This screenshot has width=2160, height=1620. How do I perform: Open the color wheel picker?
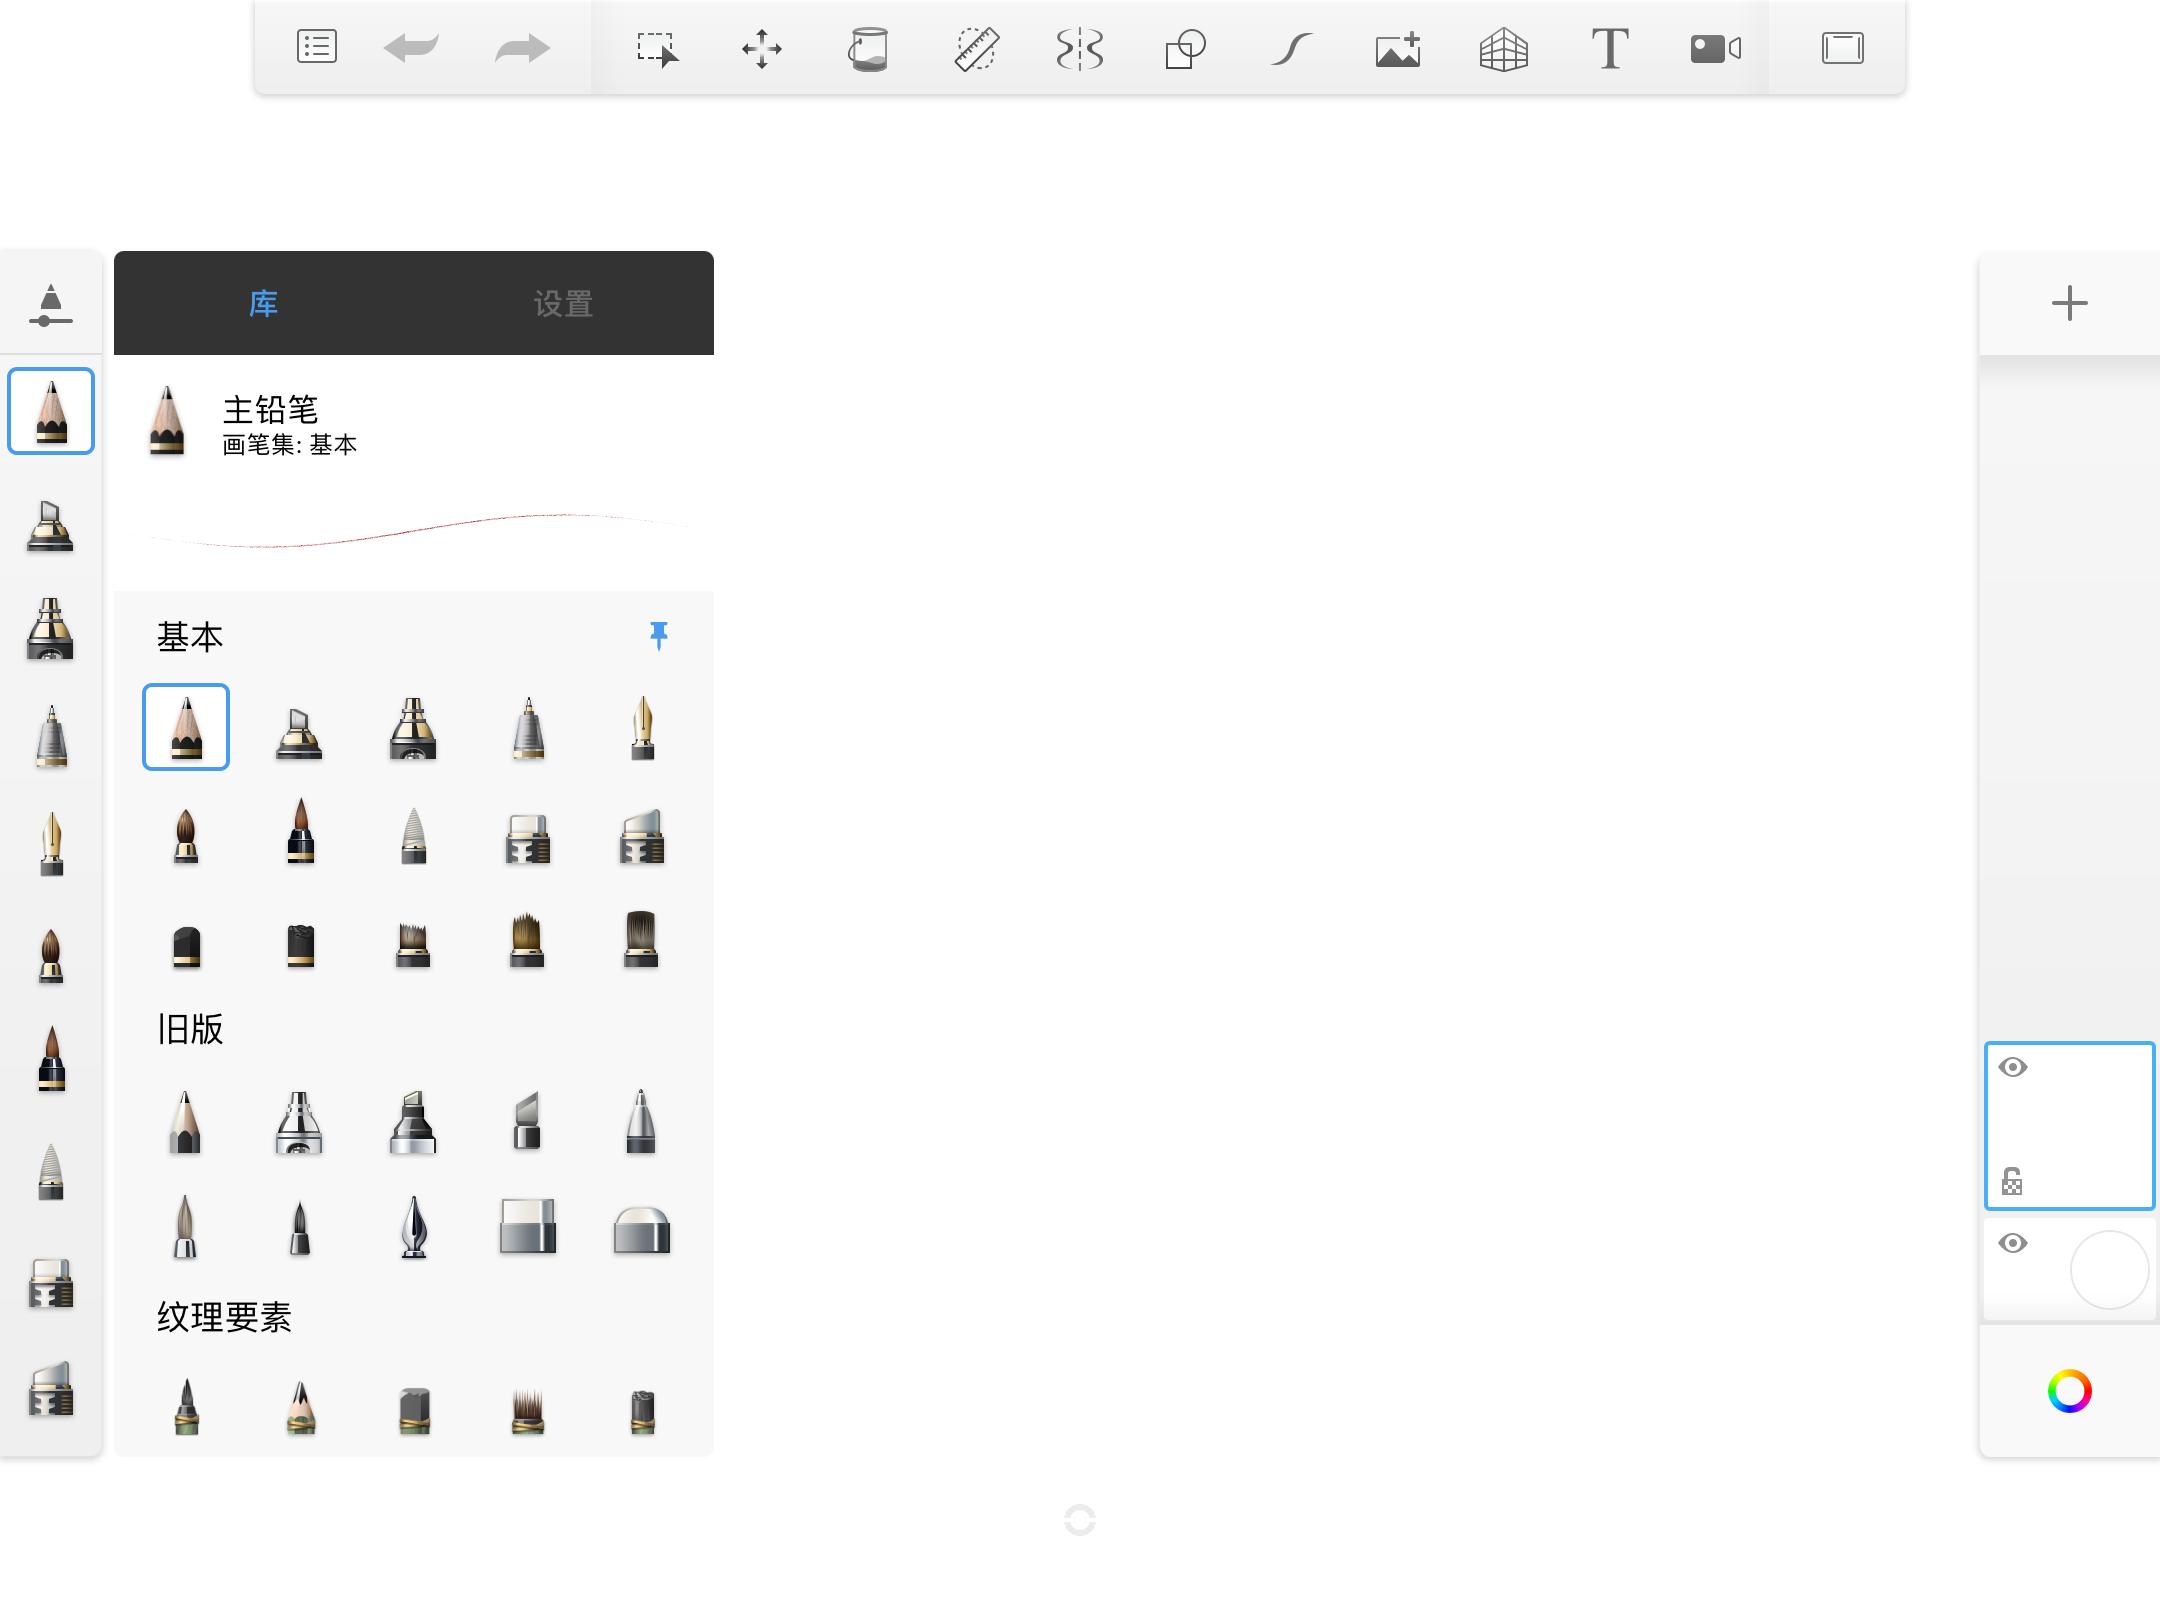click(x=2069, y=1391)
